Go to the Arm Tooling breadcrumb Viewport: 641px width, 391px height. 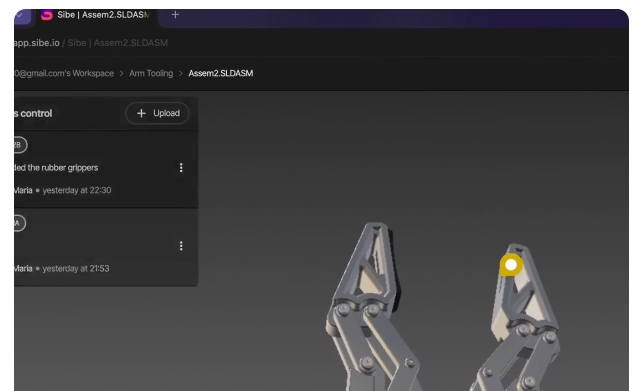click(151, 73)
